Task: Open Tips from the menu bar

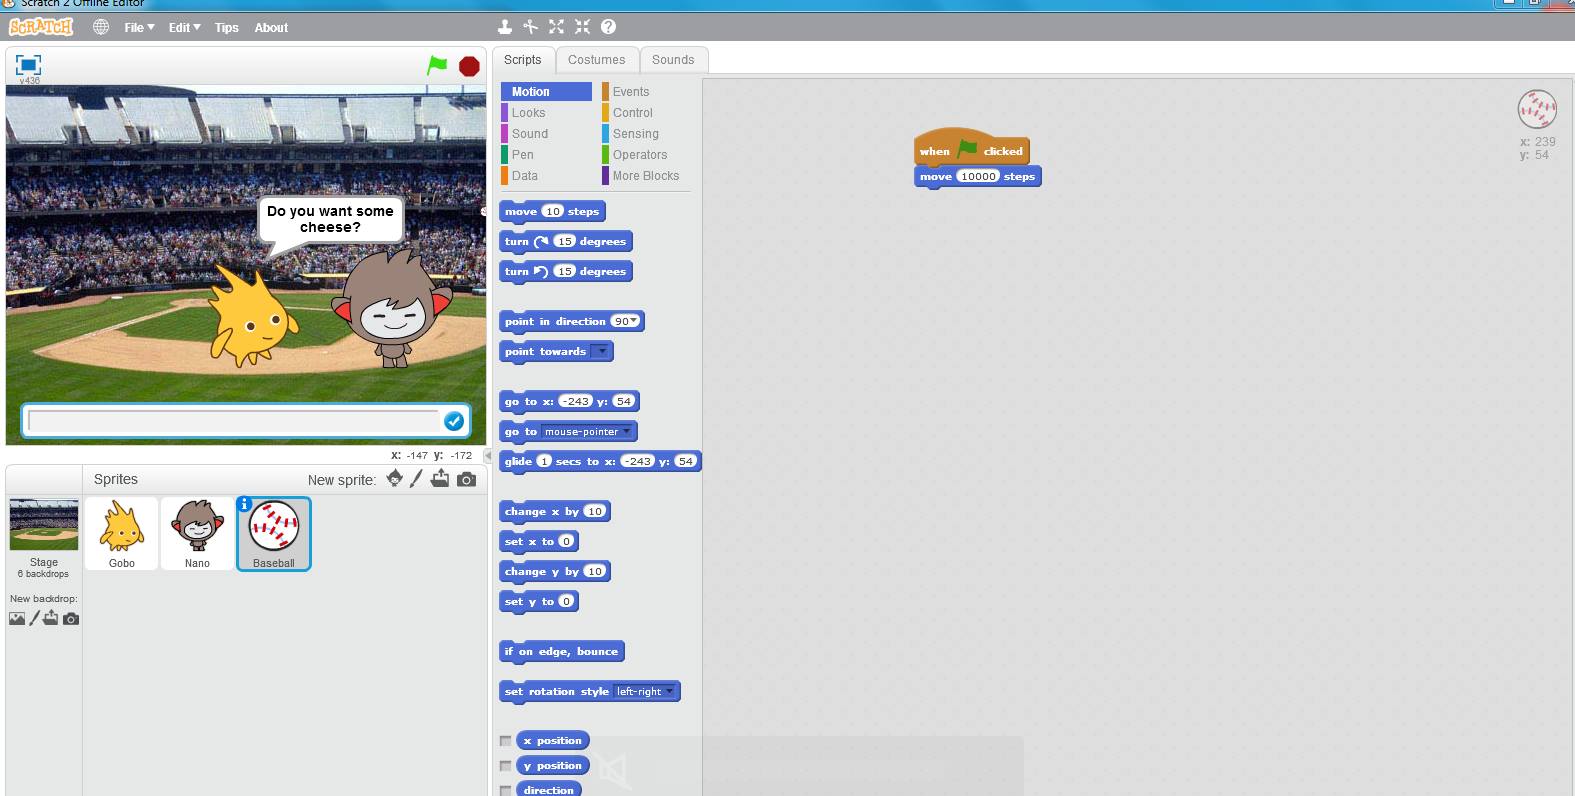Action: [227, 28]
